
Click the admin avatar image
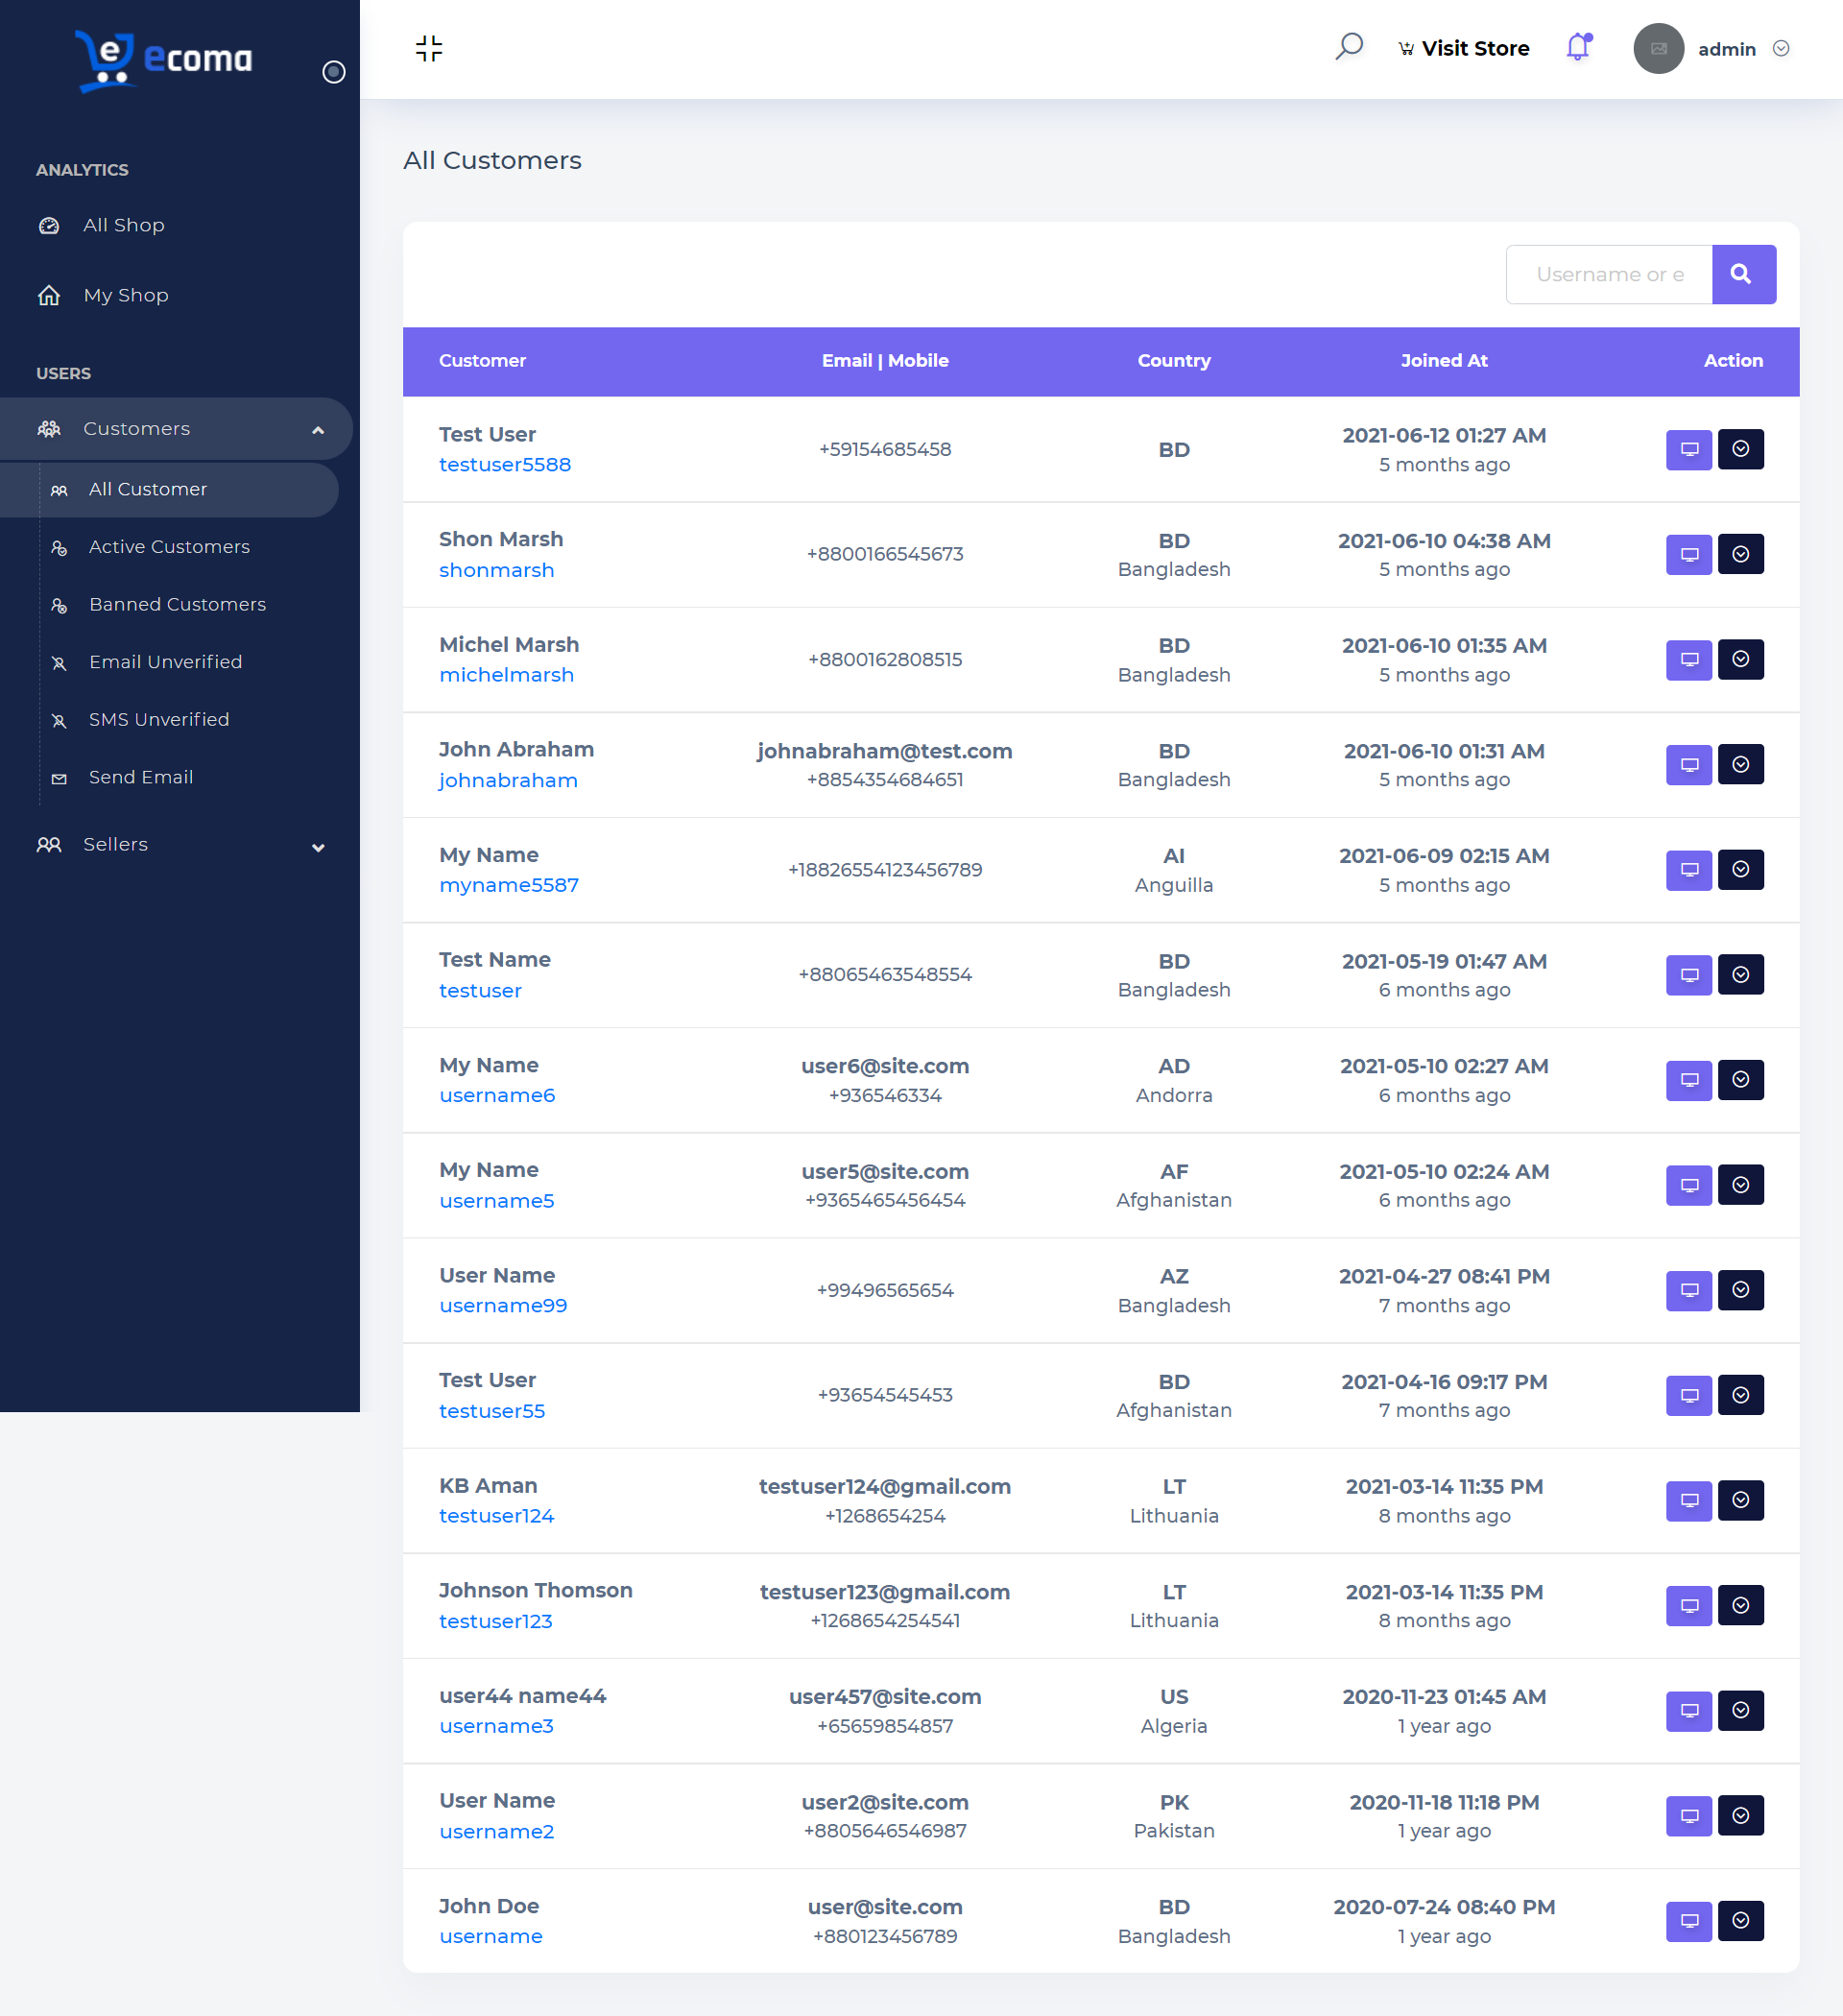(x=1658, y=48)
